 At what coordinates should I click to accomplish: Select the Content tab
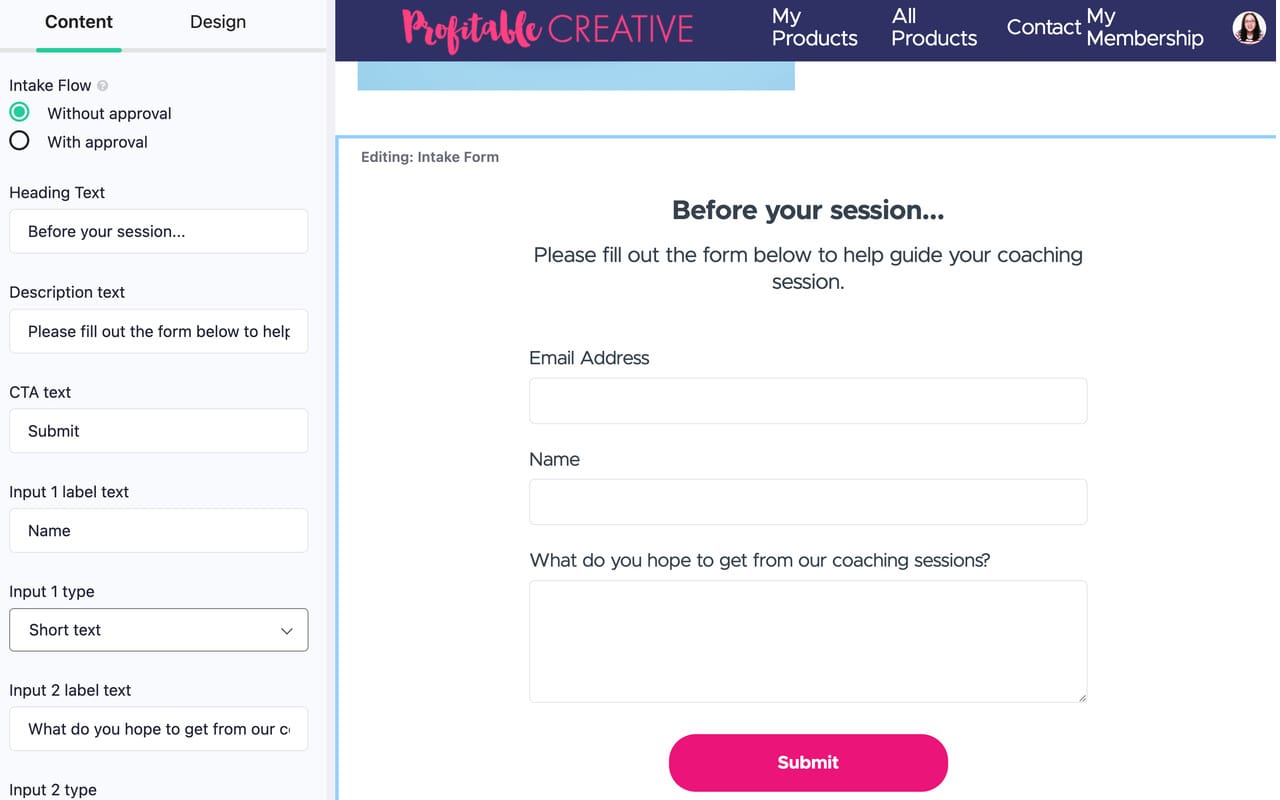tap(79, 21)
